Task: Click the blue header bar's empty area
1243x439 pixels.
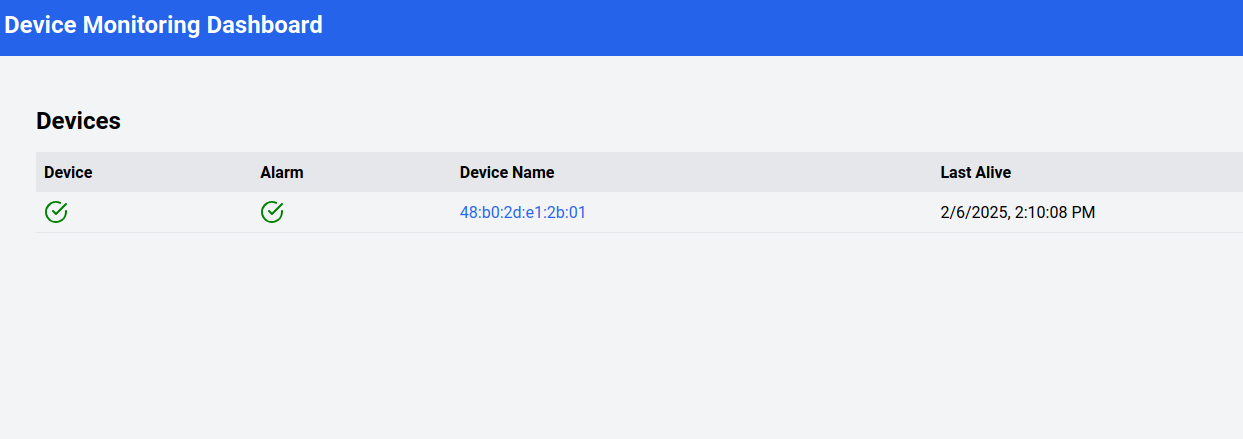Action: coord(780,27)
